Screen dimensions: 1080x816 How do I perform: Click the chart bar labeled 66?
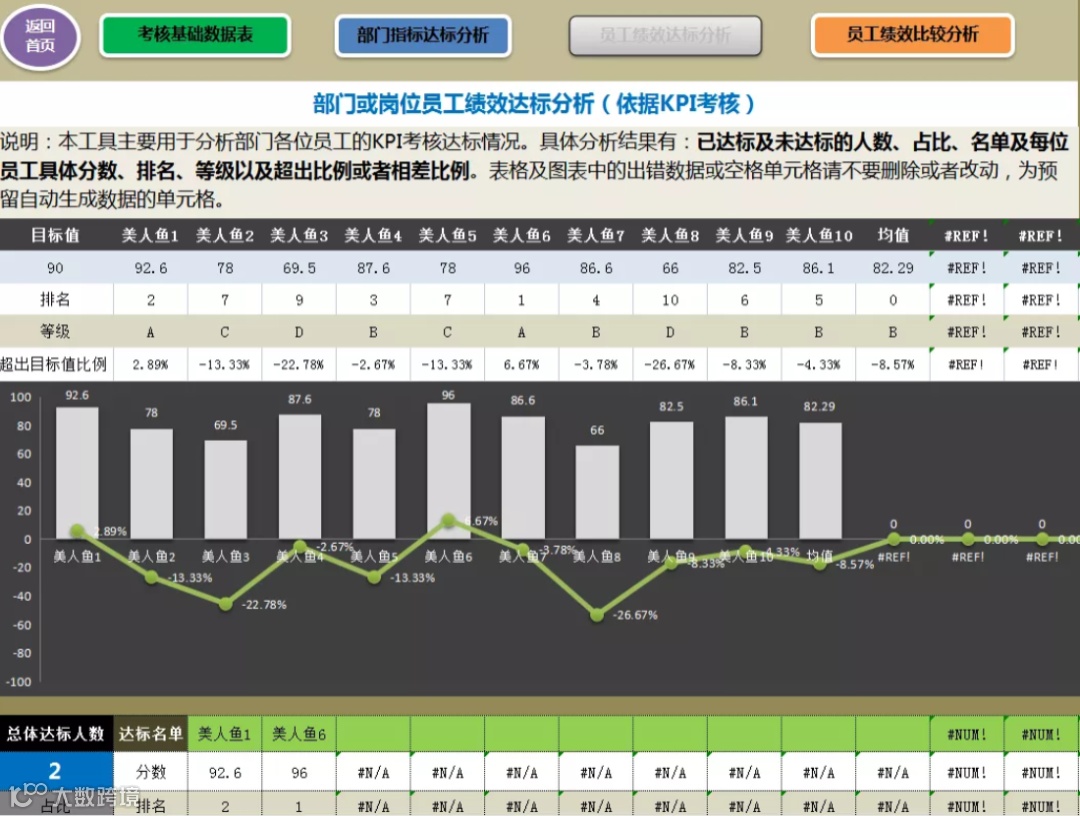pos(597,492)
